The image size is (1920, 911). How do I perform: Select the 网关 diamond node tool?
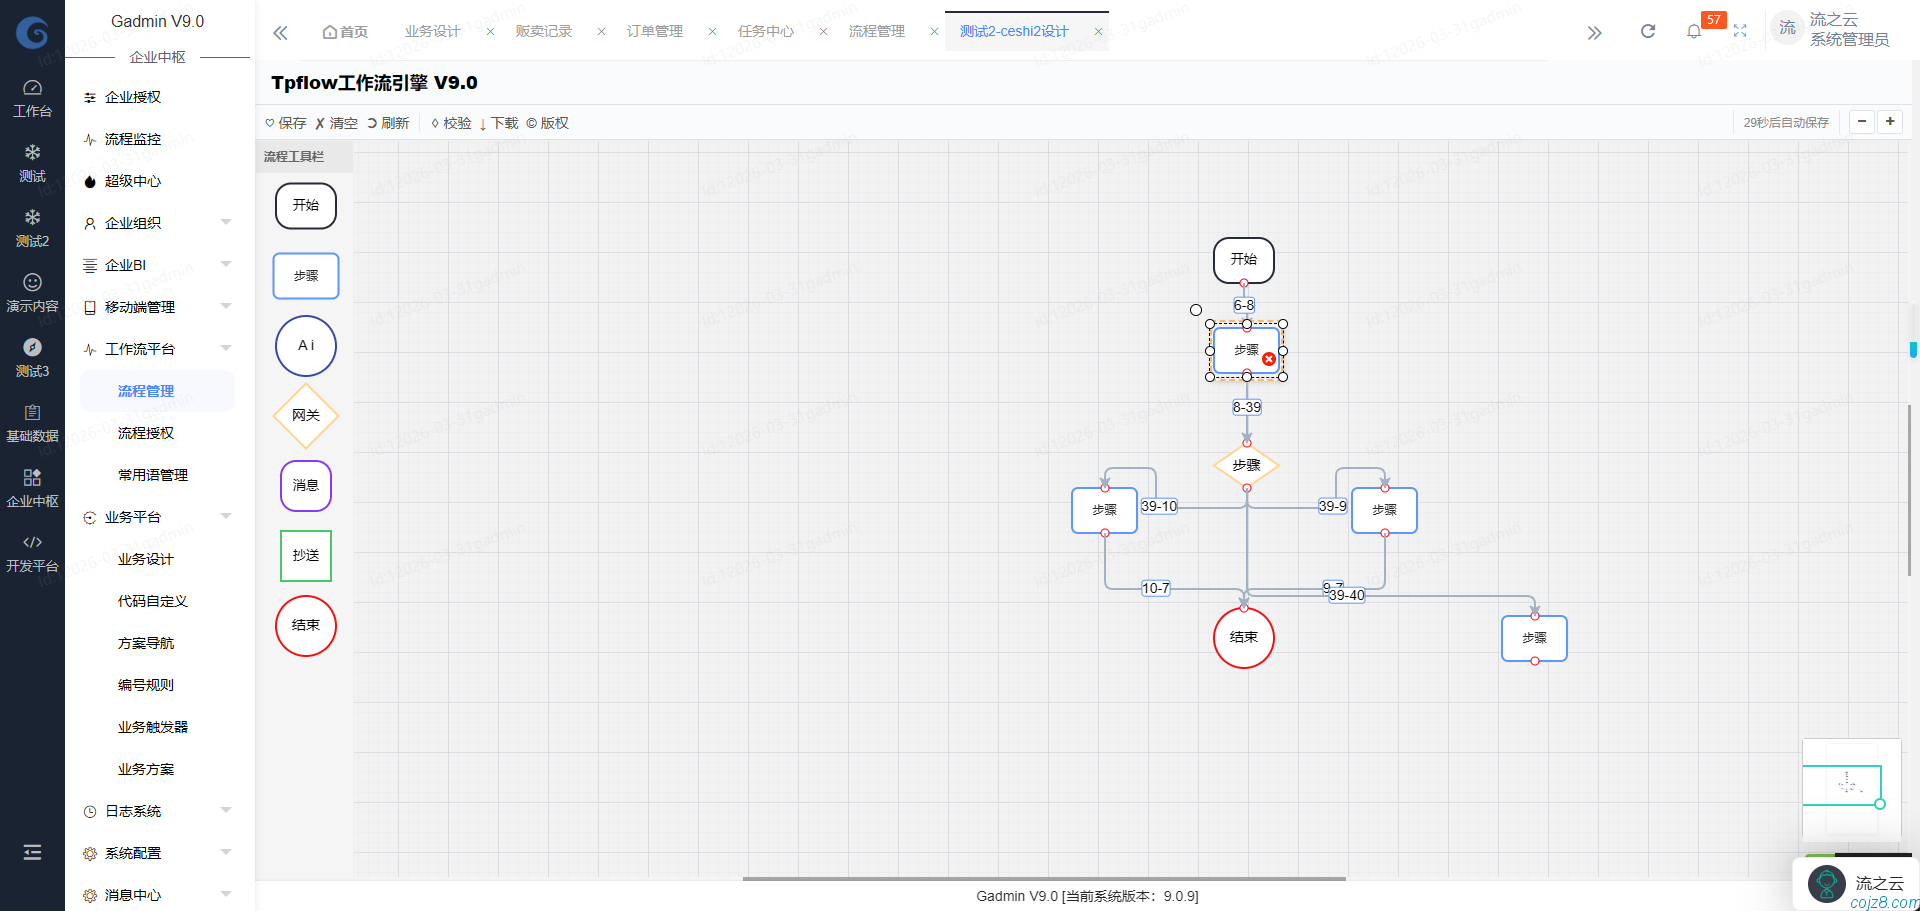[306, 416]
